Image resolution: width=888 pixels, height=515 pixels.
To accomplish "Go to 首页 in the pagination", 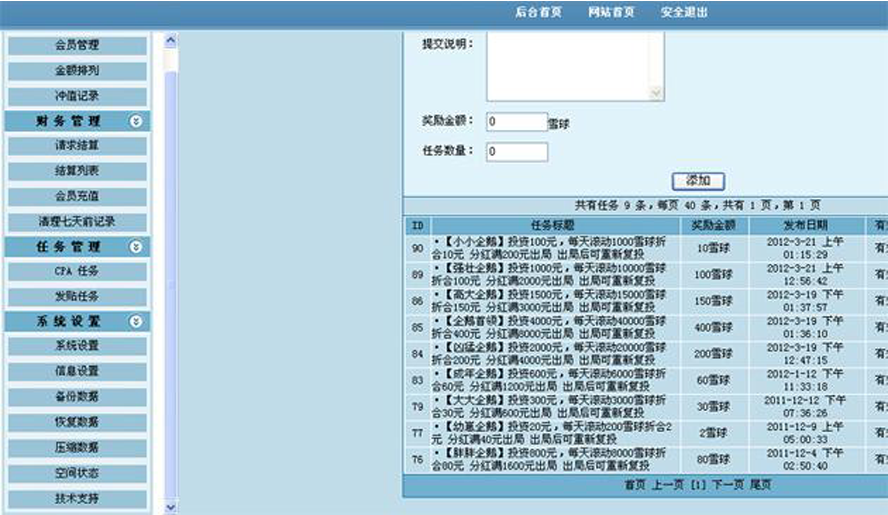I will click(x=635, y=485).
